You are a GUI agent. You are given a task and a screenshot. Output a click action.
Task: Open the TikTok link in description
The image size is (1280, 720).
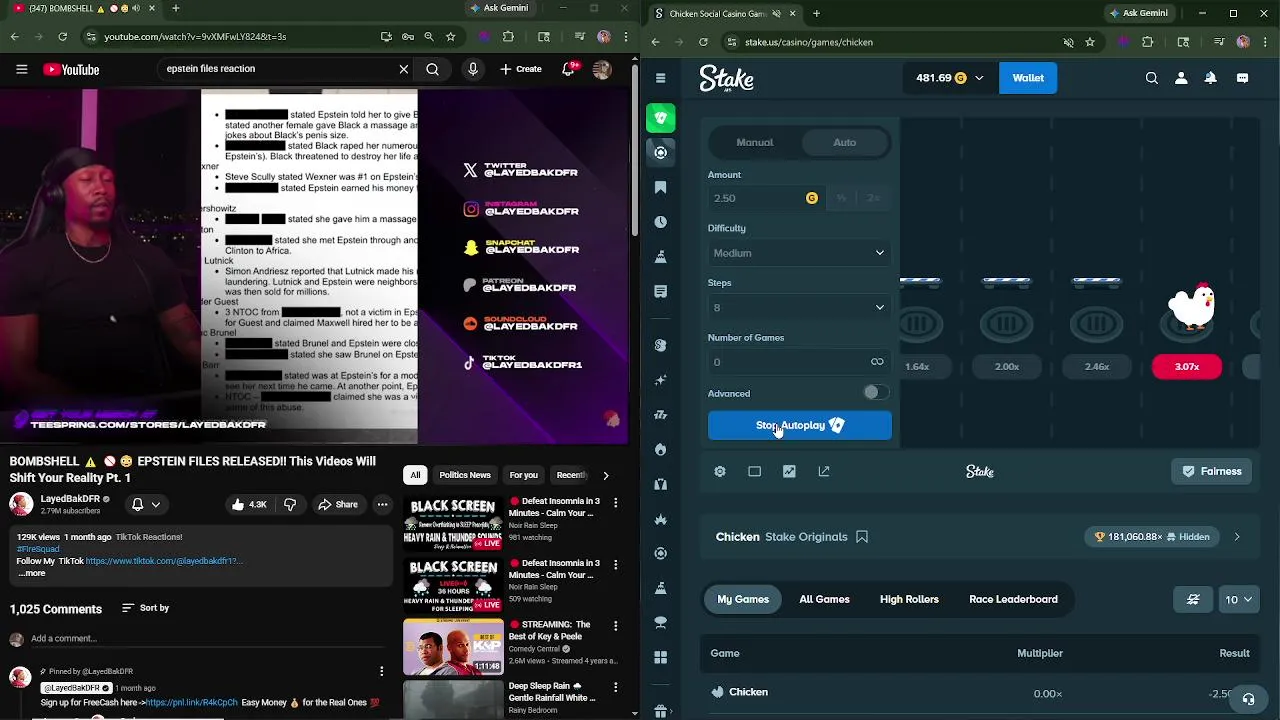click(x=163, y=561)
